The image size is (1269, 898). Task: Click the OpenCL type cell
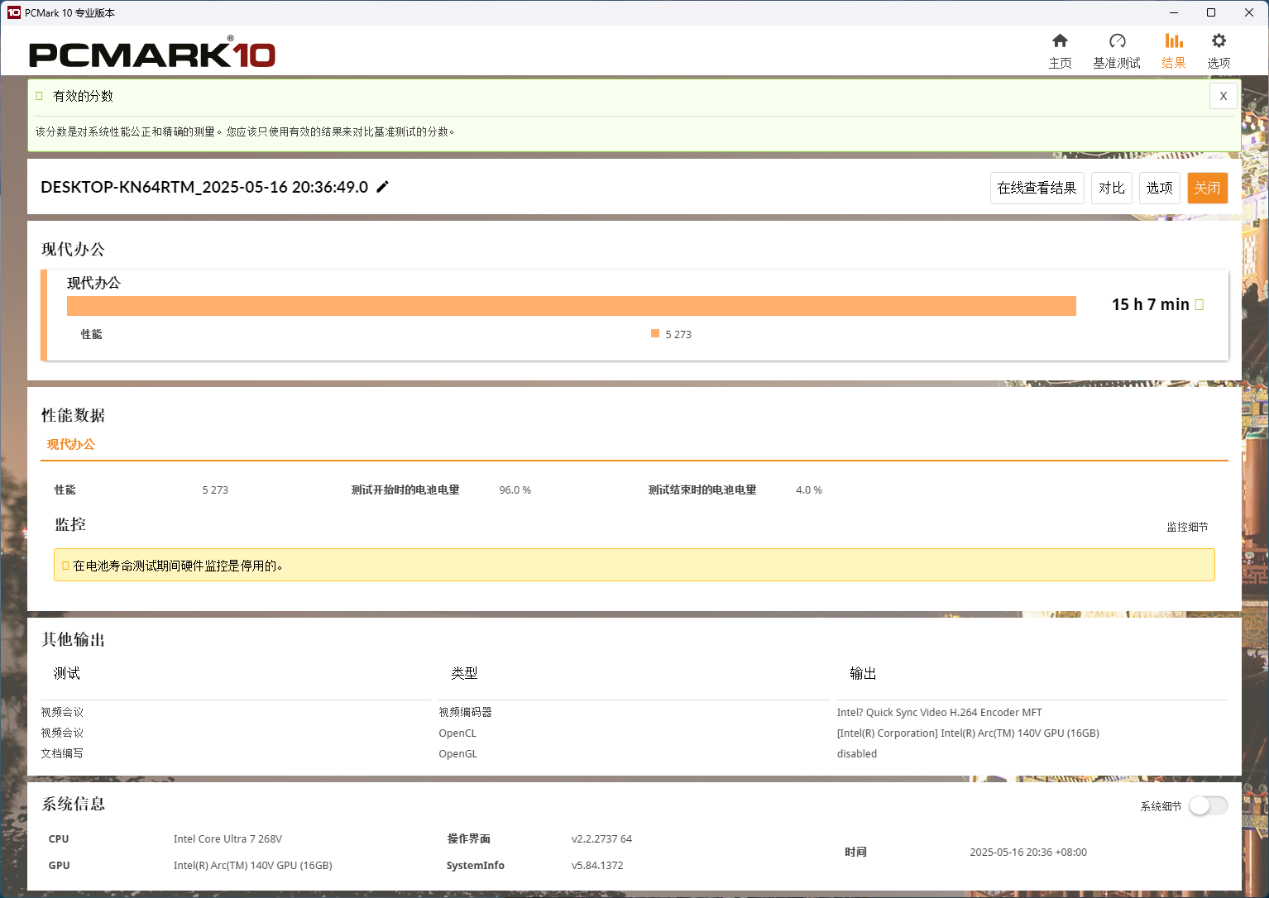click(x=457, y=733)
